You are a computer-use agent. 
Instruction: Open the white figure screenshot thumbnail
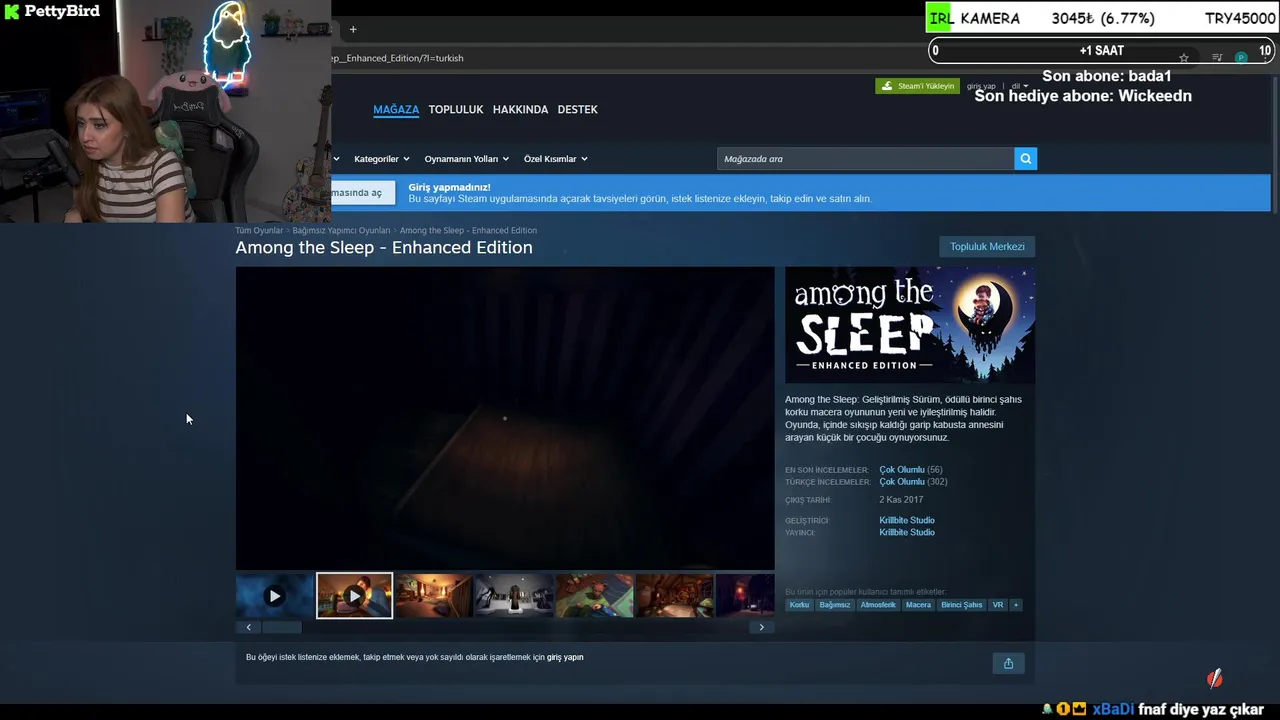(x=514, y=596)
